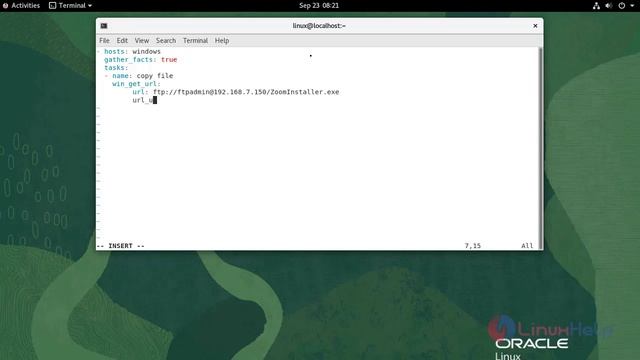This screenshot has height=360, width=640.
Task: Click the 'name: copy file' line
Action: point(139,76)
